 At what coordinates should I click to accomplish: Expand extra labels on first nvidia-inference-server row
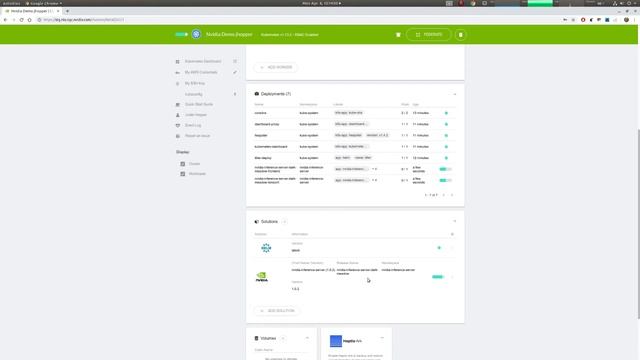[x=374, y=169]
